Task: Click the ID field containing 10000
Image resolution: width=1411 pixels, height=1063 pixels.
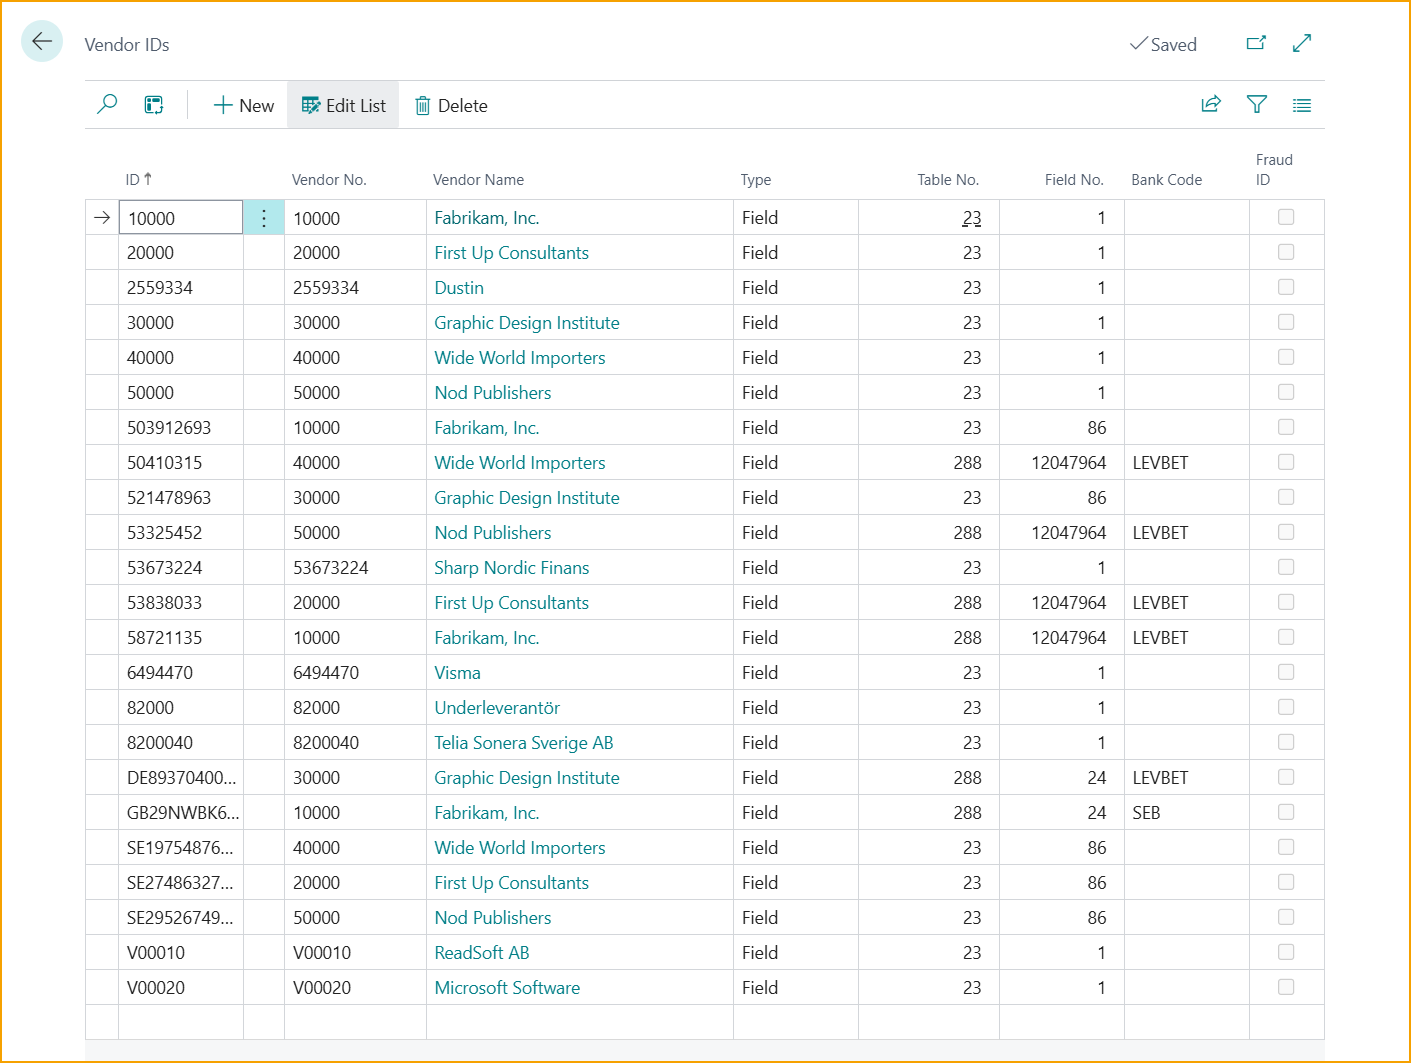Action: (x=180, y=217)
